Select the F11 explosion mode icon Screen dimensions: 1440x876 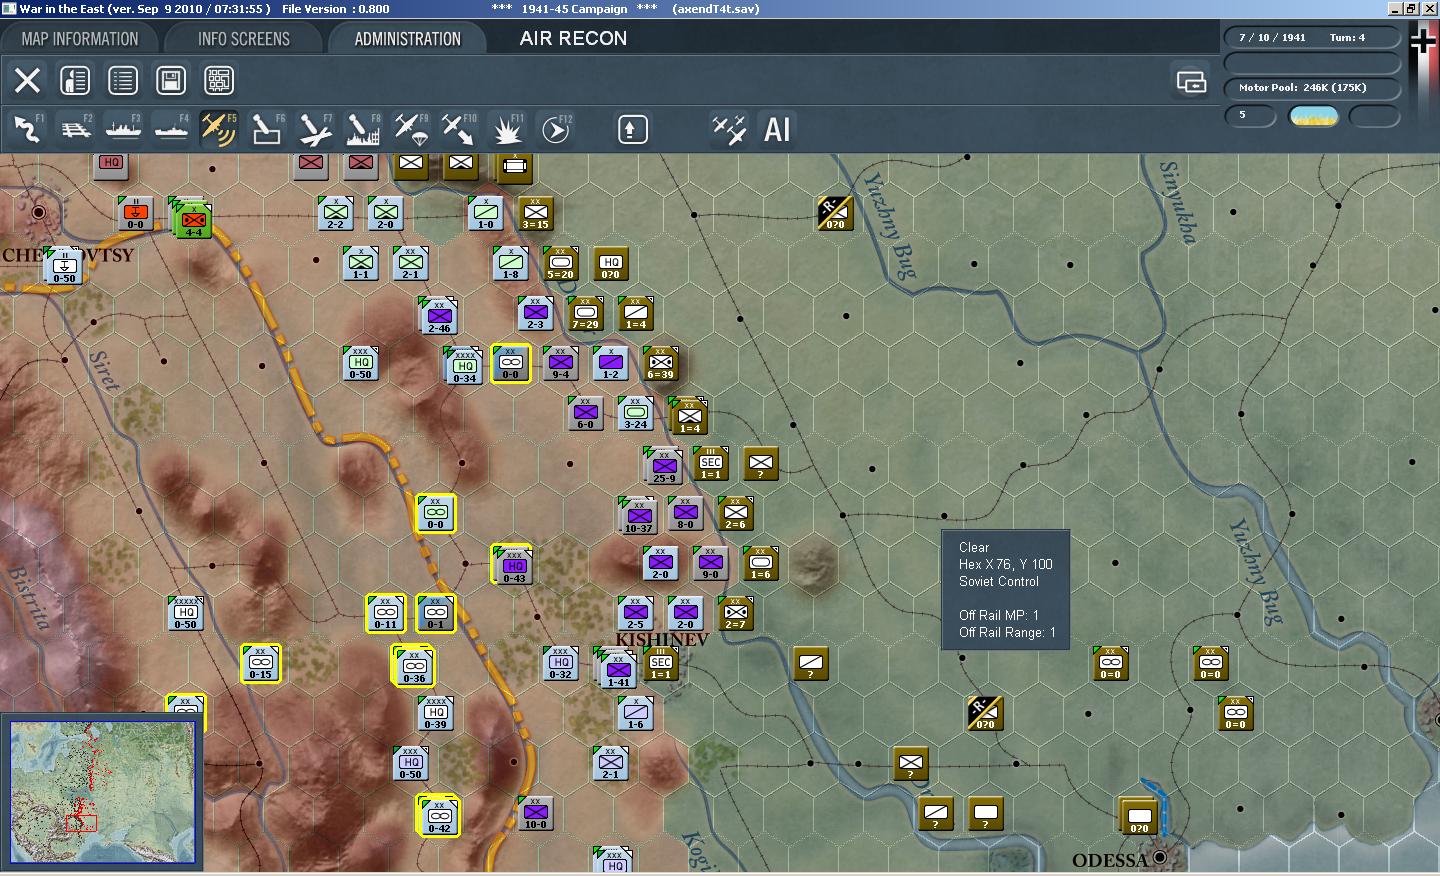(x=507, y=129)
